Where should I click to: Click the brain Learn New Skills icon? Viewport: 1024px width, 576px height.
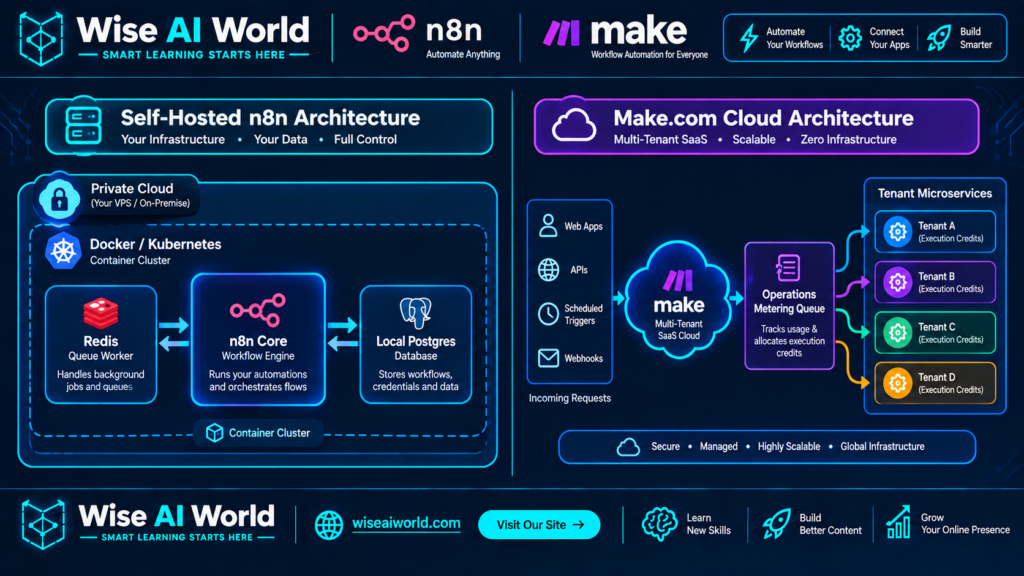coord(659,524)
